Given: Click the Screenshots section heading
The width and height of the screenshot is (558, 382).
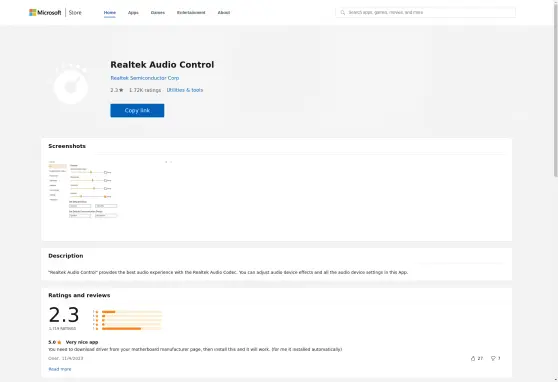Looking at the screenshot, I should coord(67,146).
